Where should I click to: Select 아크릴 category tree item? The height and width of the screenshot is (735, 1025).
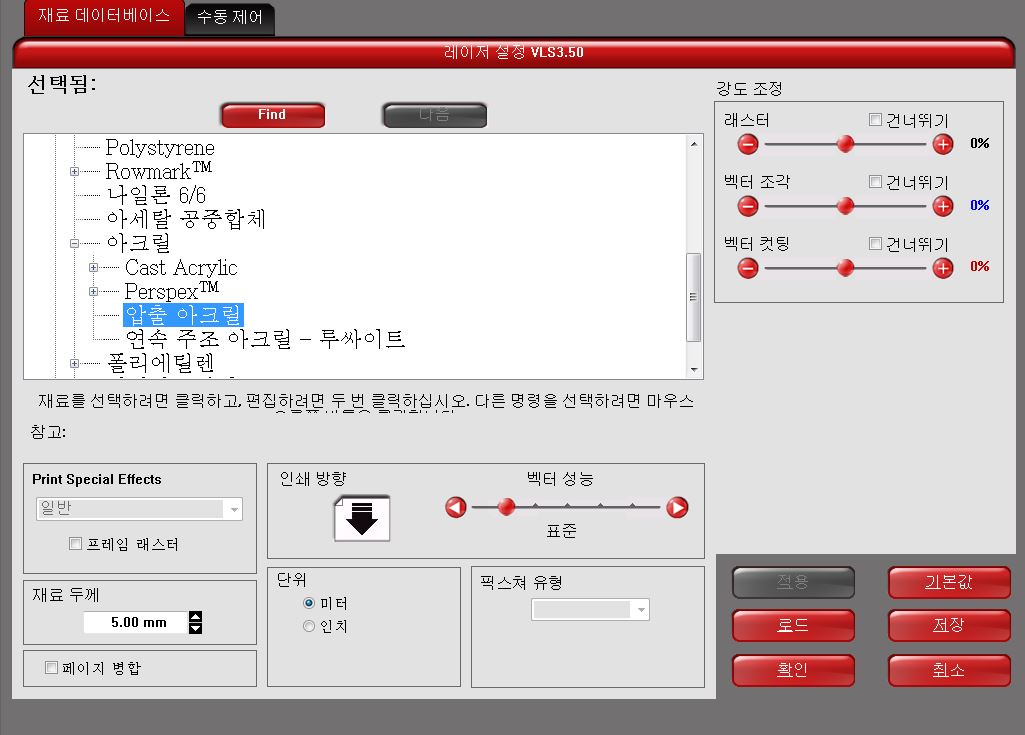[x=139, y=243]
